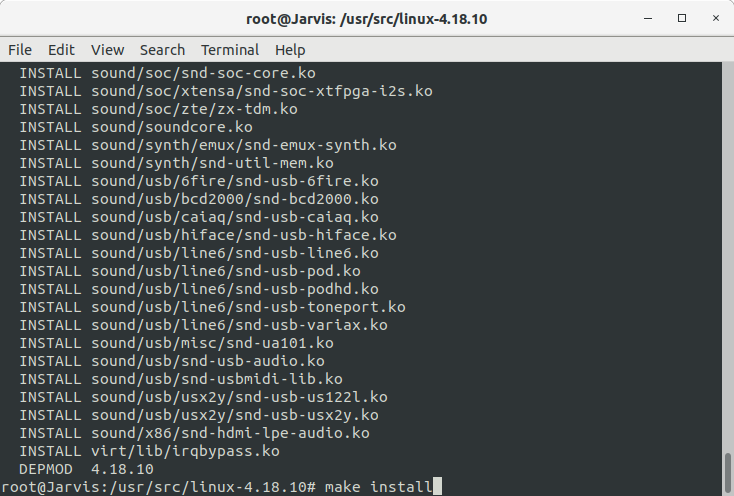Click the snd-usb-audio.ko line
Screen dimensions: 734x496
point(172,362)
